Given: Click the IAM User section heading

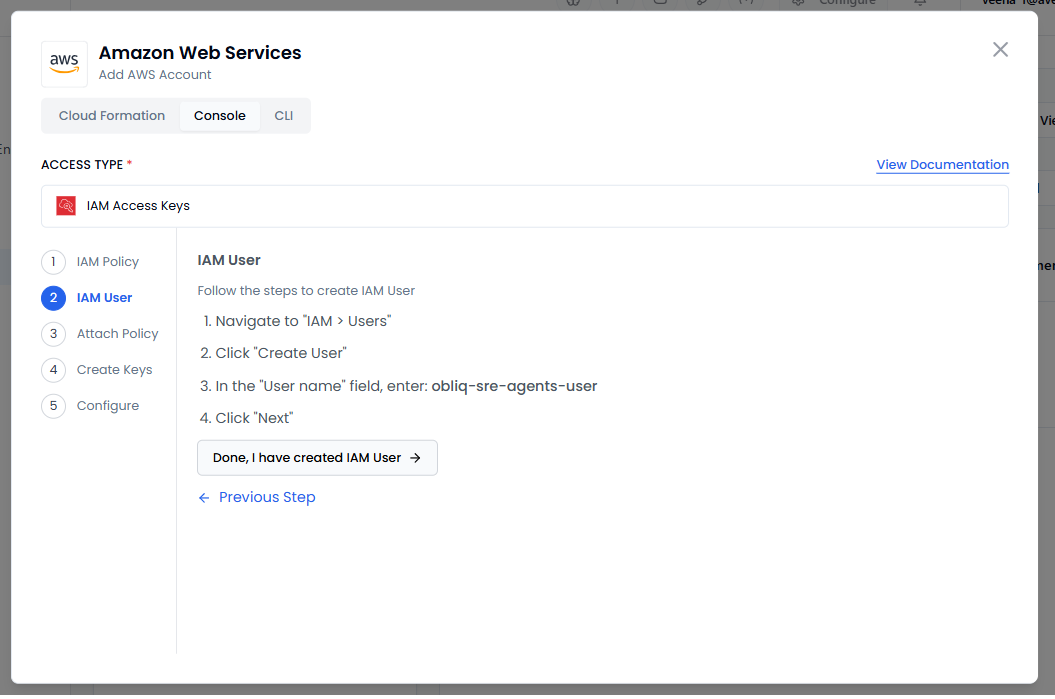Looking at the screenshot, I should pyautogui.click(x=229, y=260).
